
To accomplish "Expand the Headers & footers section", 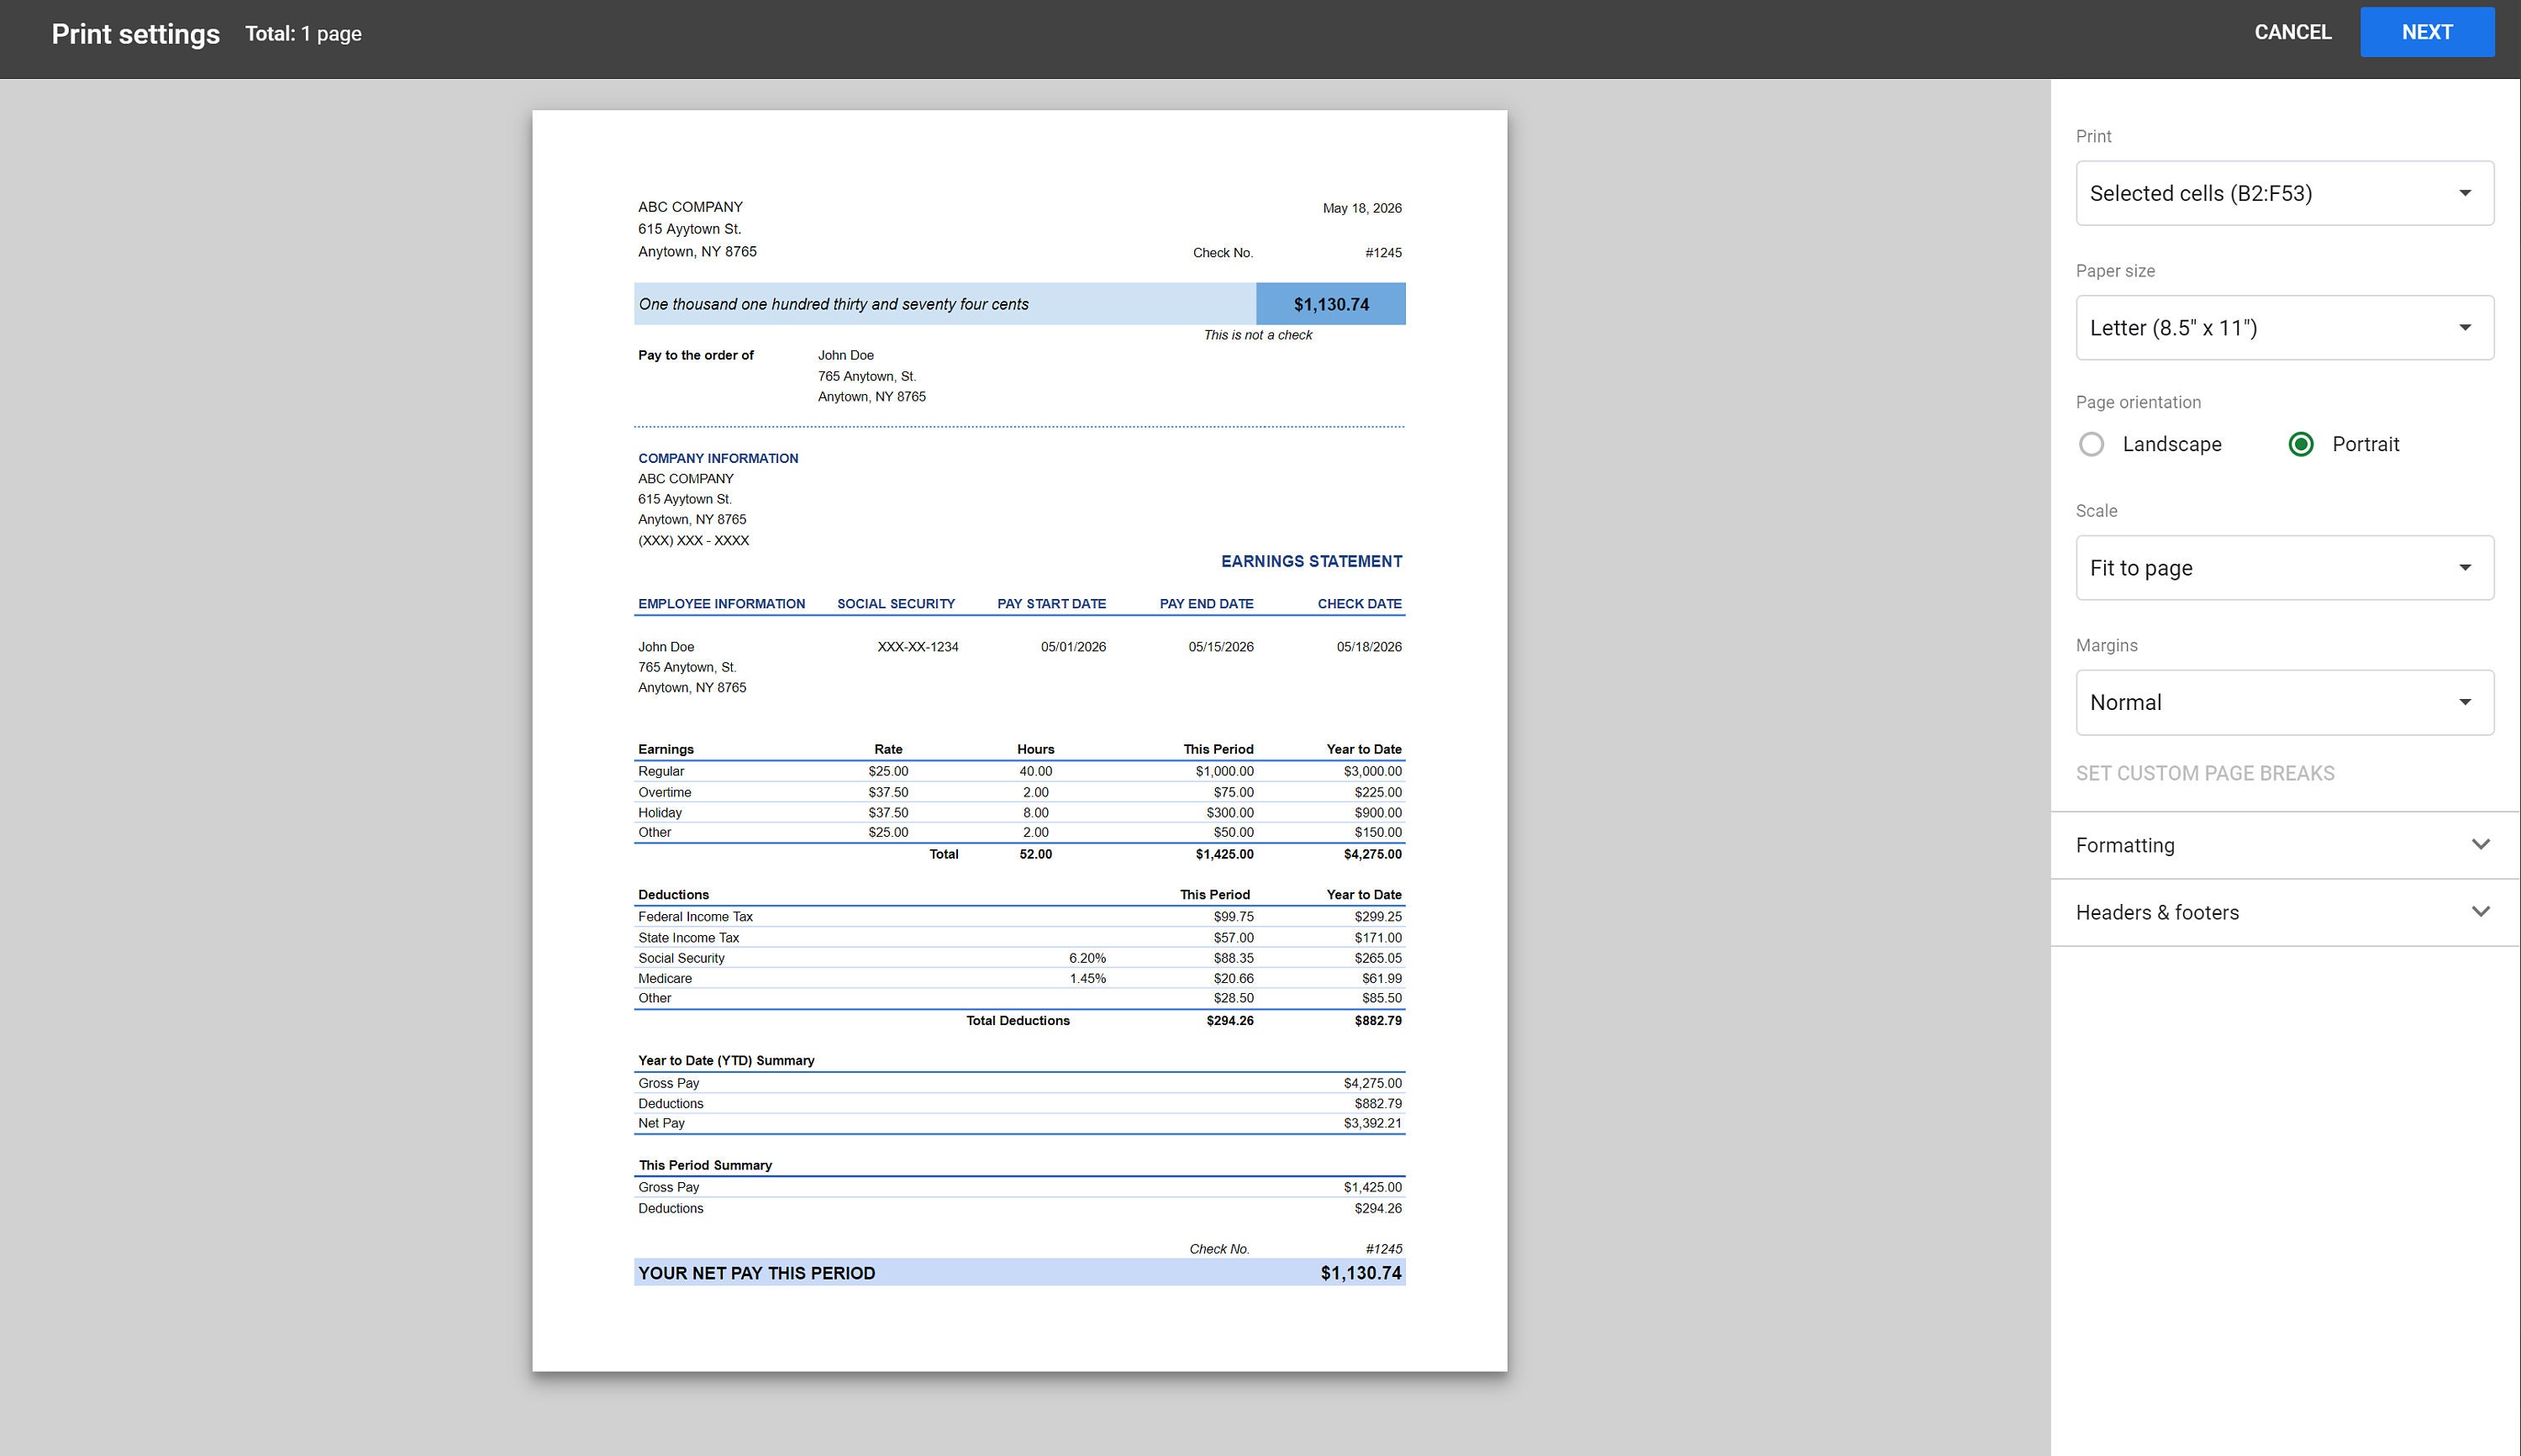I will (2284, 911).
